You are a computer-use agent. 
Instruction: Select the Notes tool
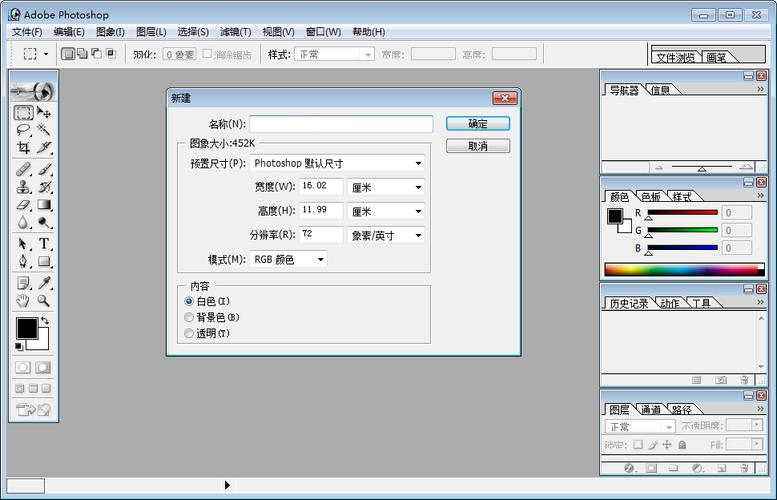coord(23,283)
